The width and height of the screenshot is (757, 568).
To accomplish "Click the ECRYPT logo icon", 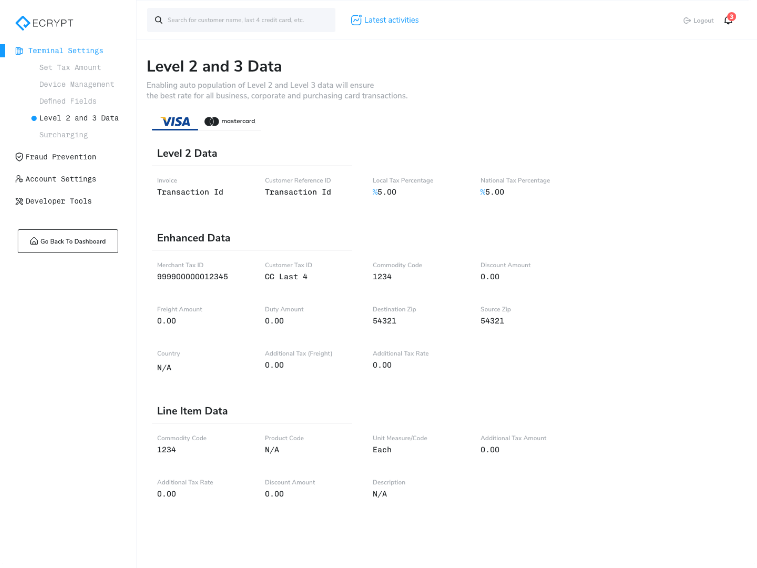I will click(x=23, y=22).
